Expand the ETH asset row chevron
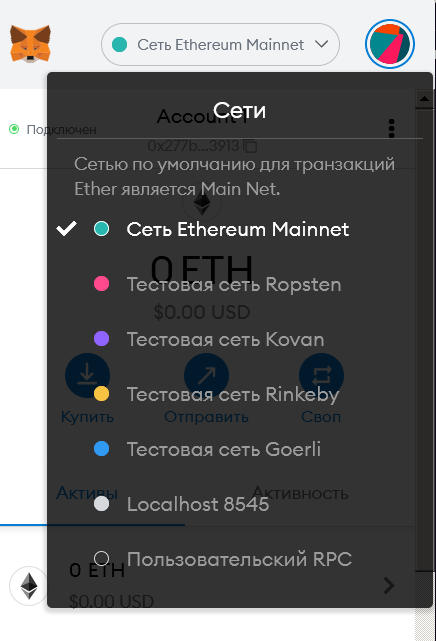 point(389,585)
